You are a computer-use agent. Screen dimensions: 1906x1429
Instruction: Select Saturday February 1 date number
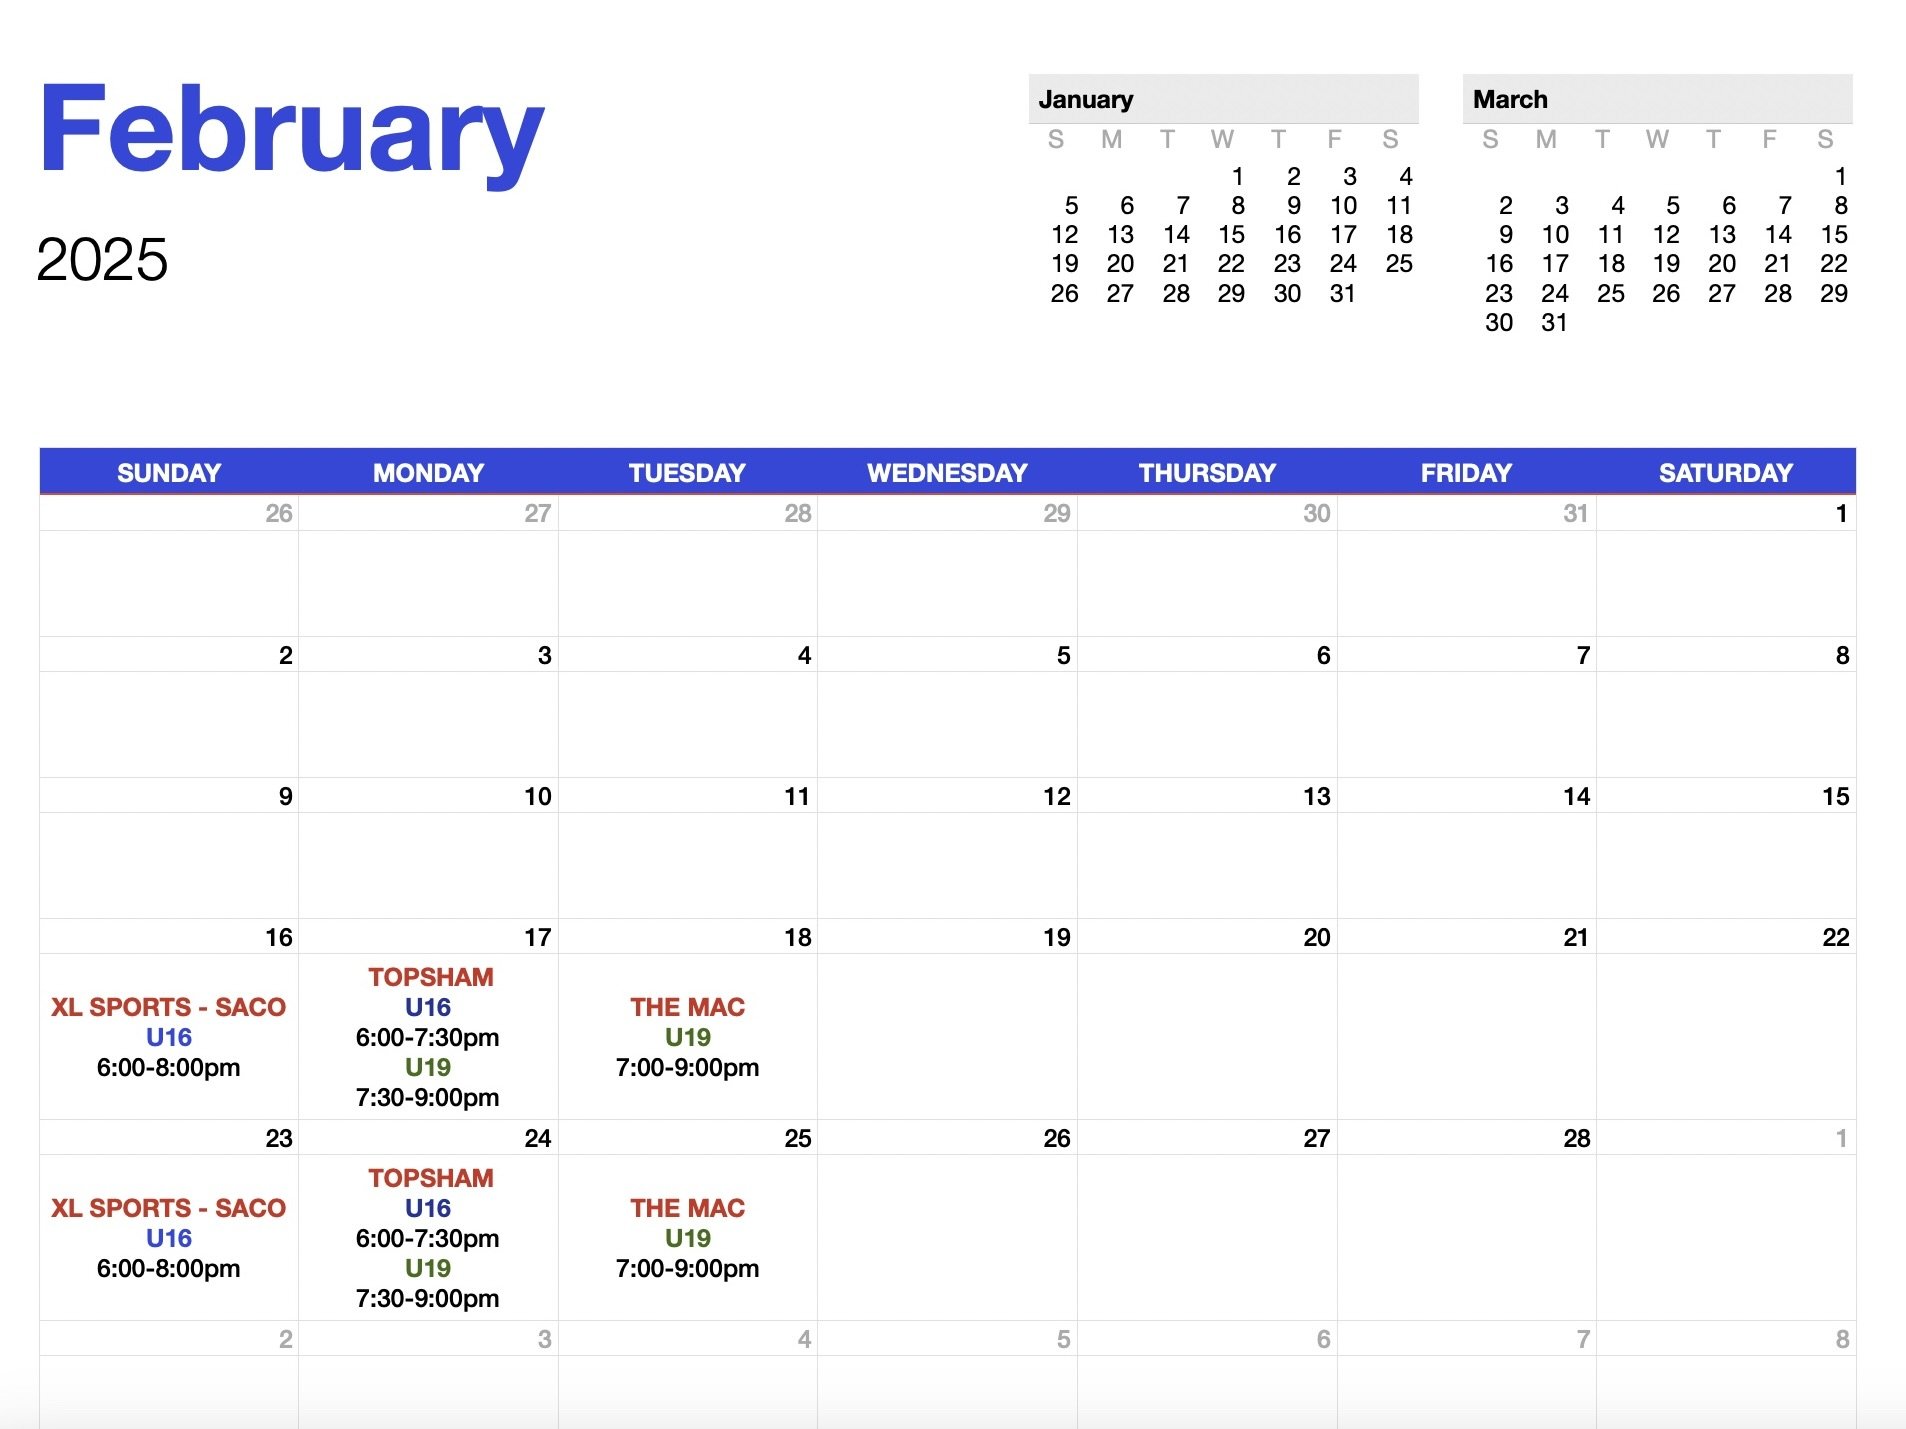pyautogui.click(x=1840, y=514)
